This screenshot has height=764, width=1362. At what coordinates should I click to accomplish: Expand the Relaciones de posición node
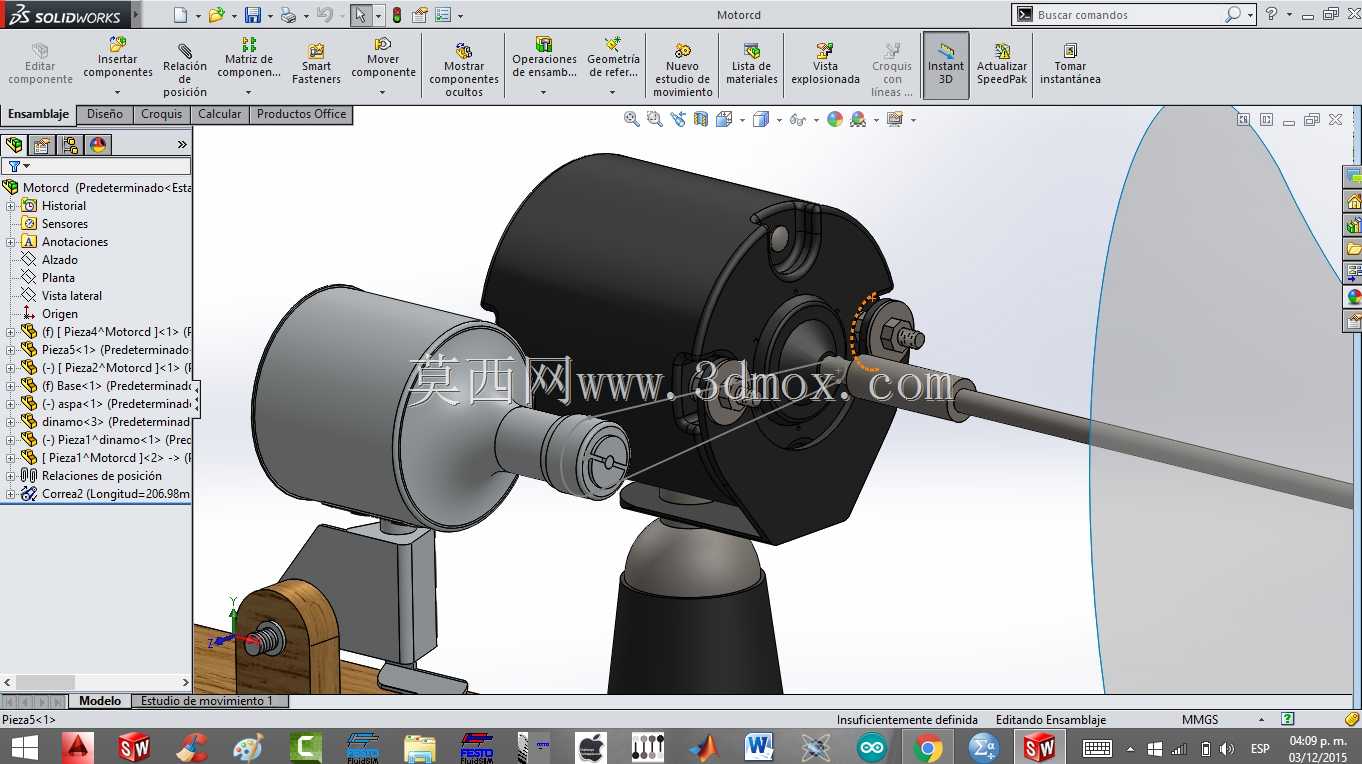pyautogui.click(x=11, y=476)
